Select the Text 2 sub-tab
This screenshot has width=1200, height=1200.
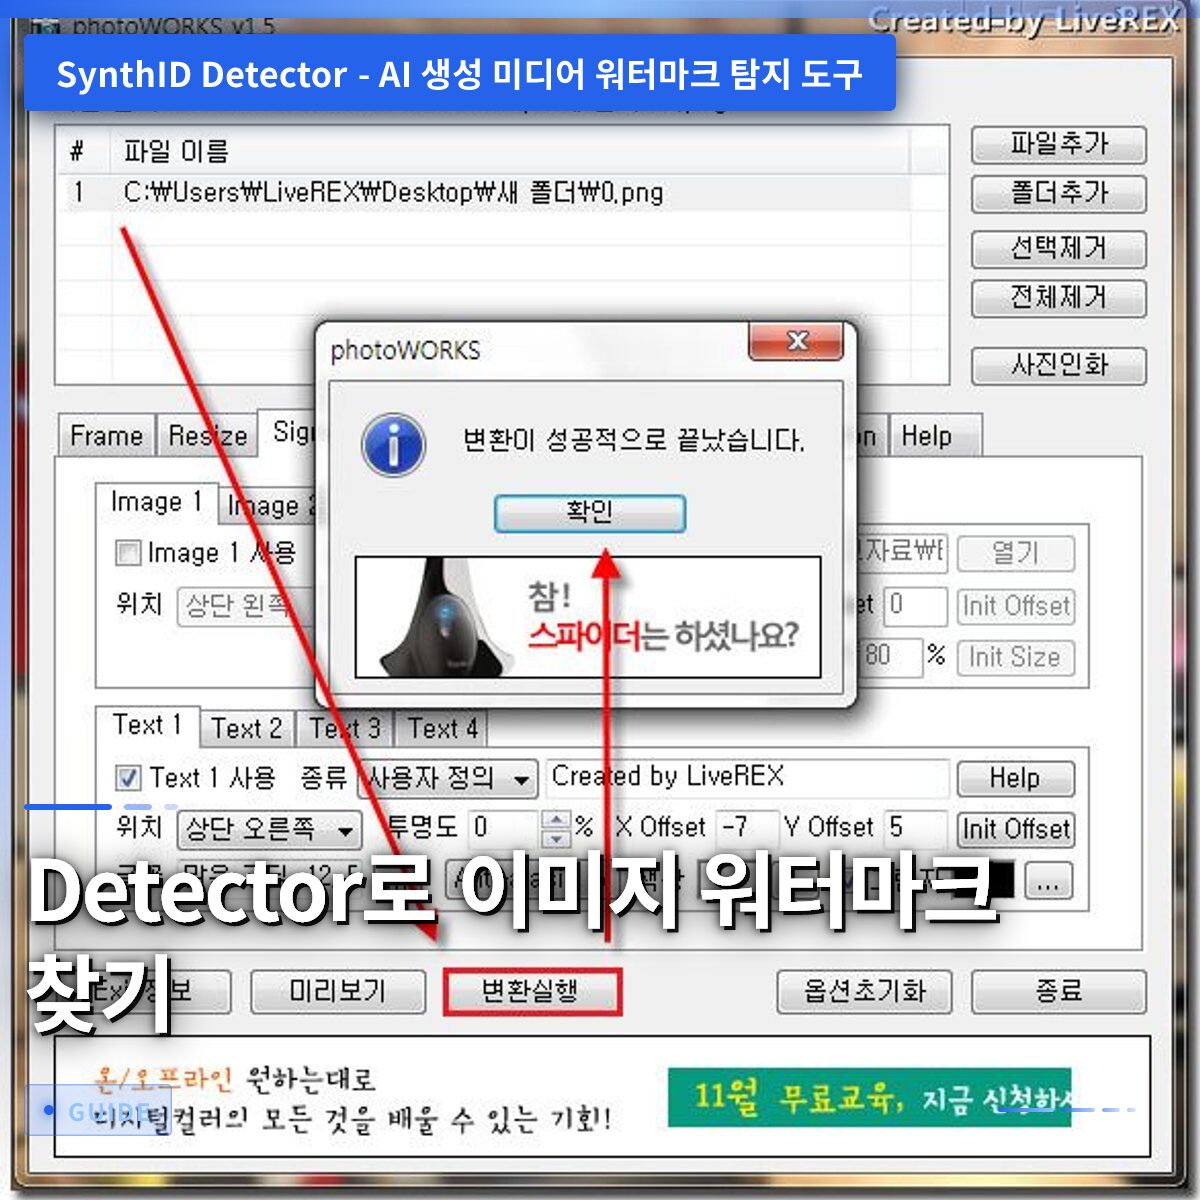[247, 729]
